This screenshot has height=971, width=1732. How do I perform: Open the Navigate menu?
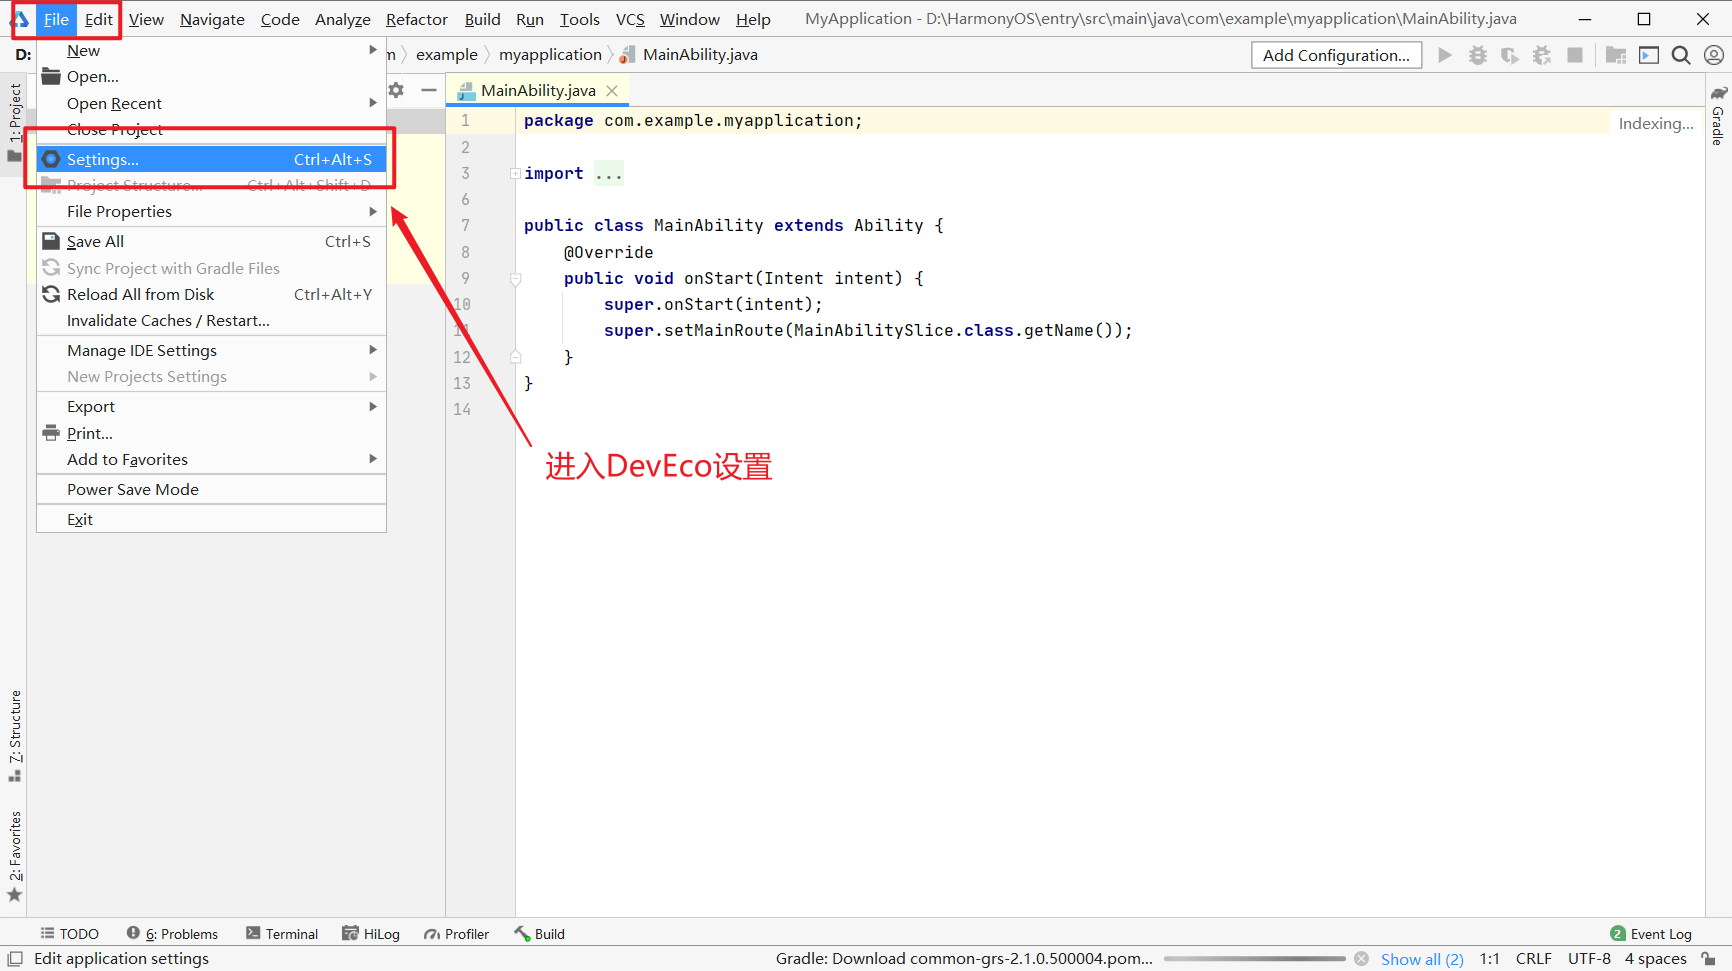212,19
